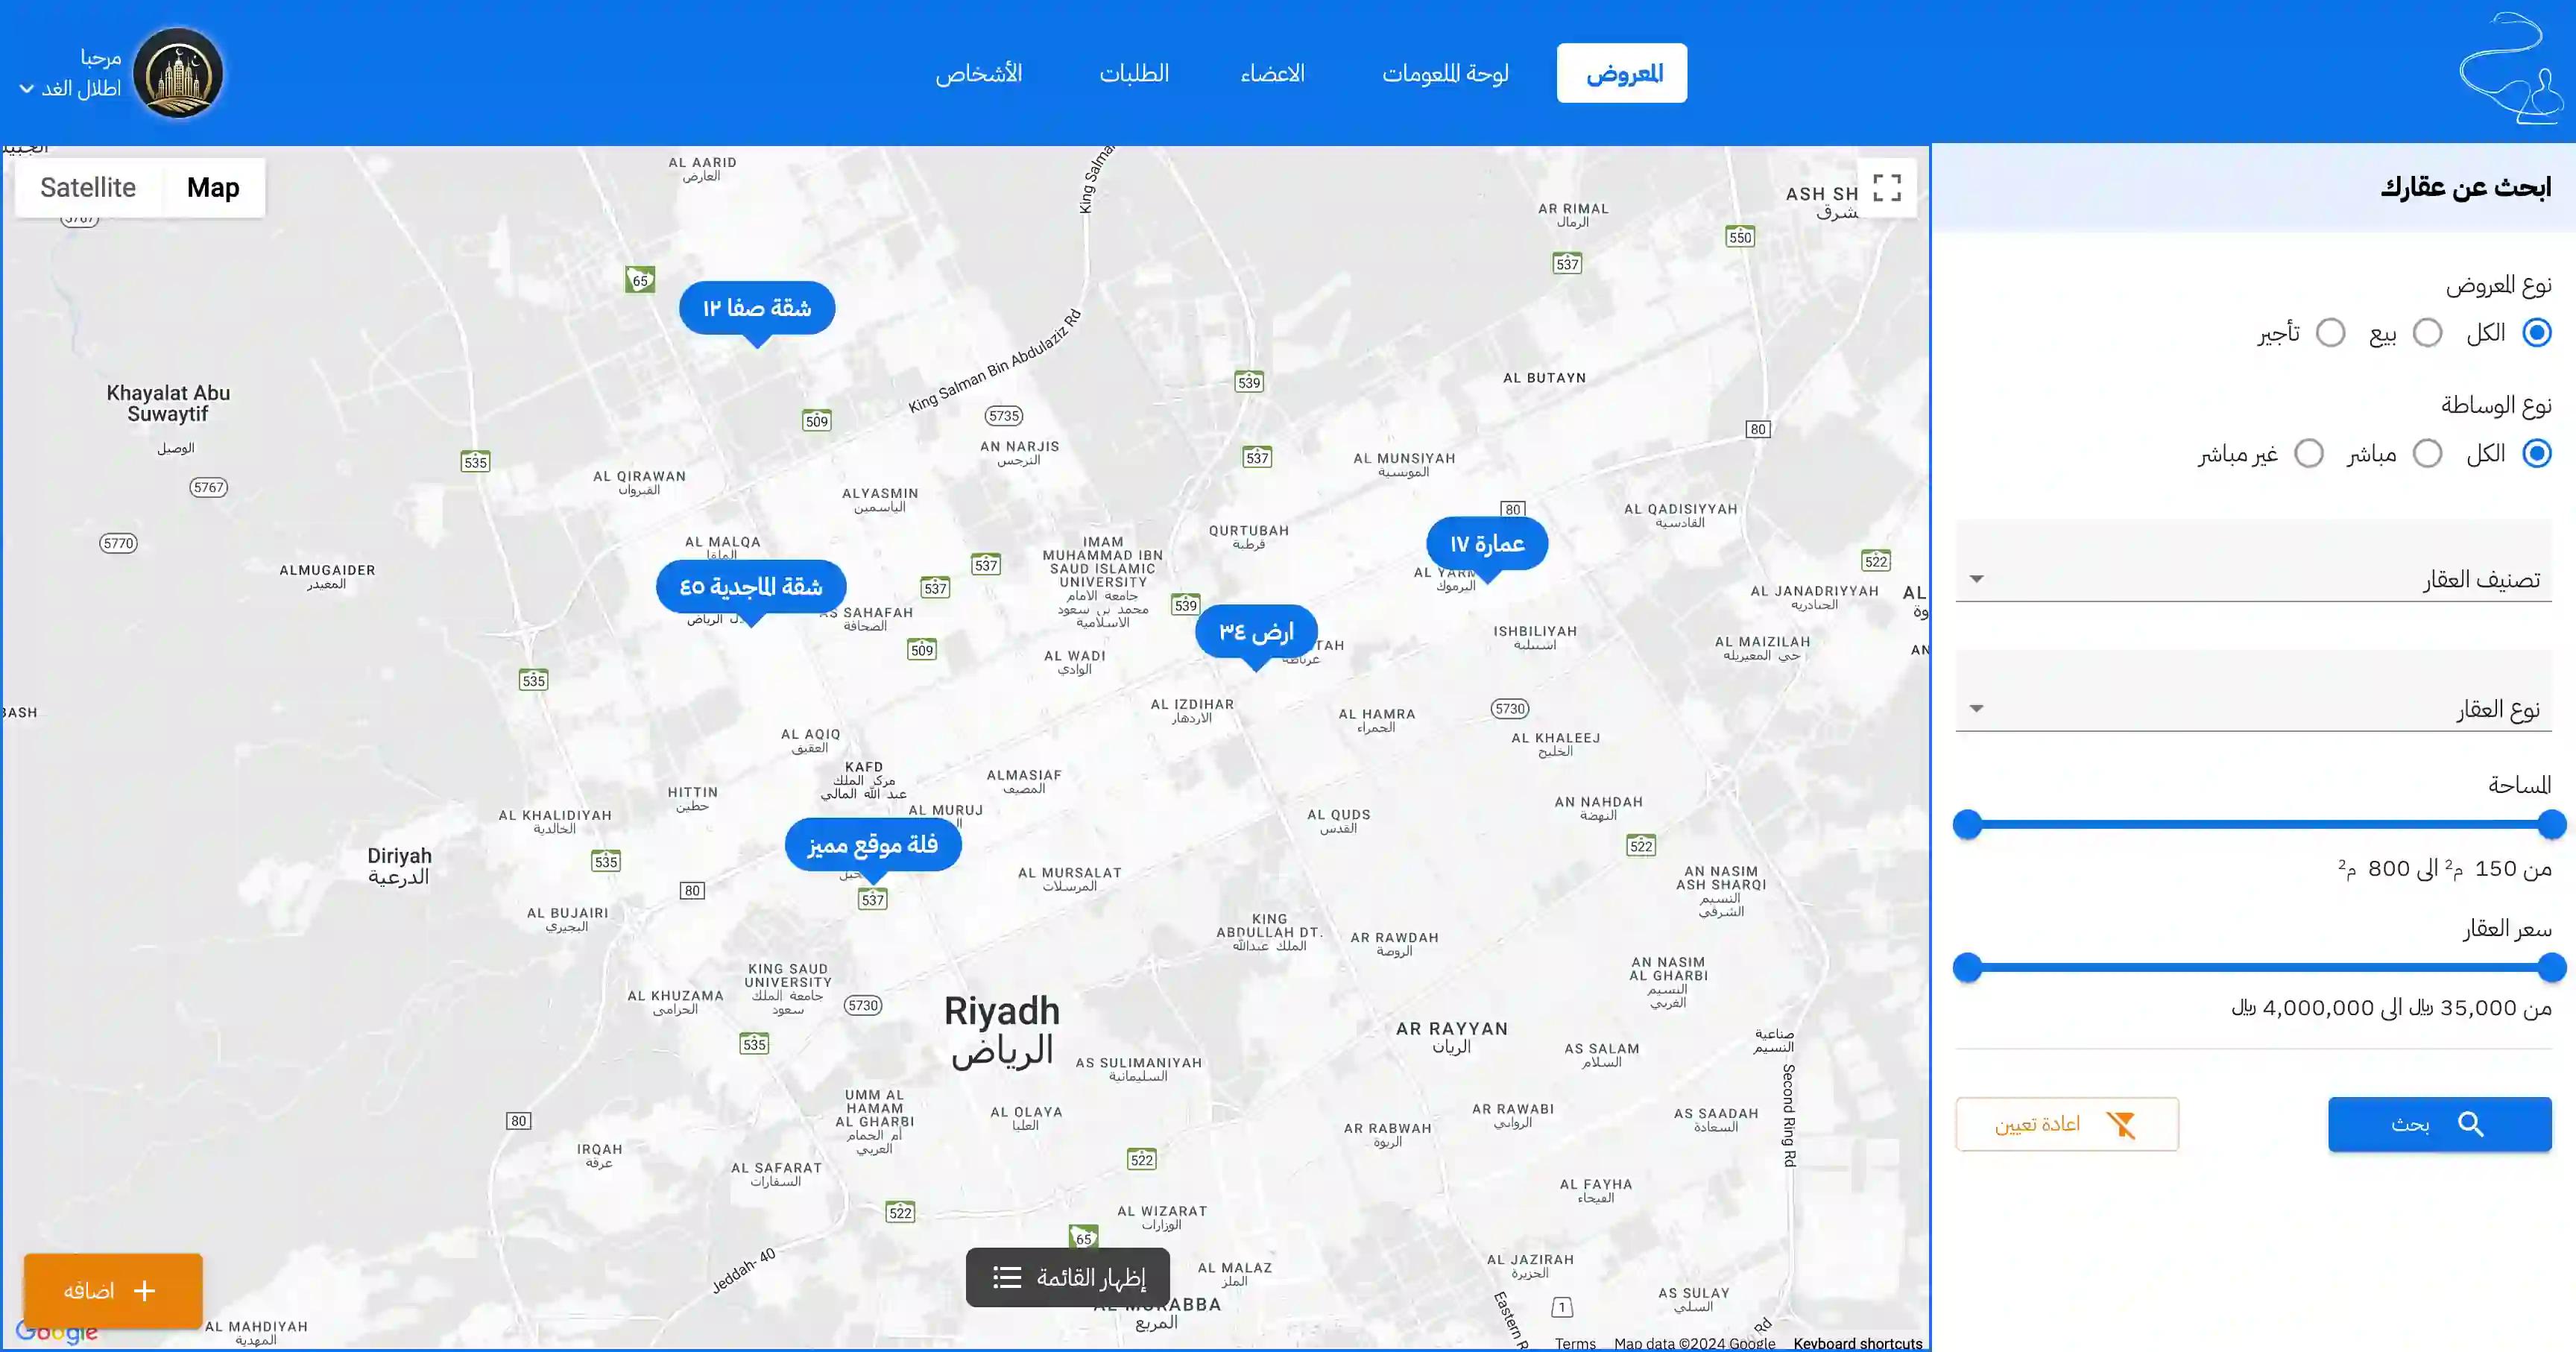The height and width of the screenshot is (1352, 2576).
Task: Click the ابحث عن عقارك heading
Action: tap(2465, 187)
